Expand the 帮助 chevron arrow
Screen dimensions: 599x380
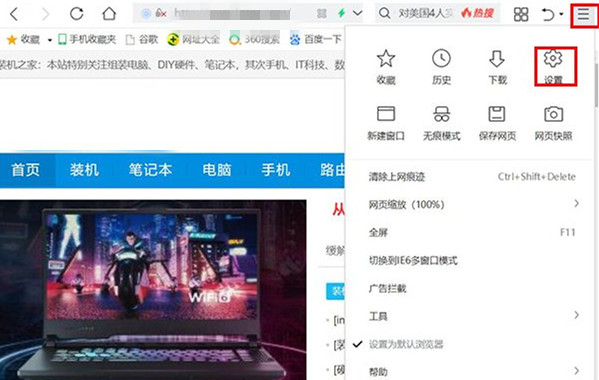pos(576,370)
